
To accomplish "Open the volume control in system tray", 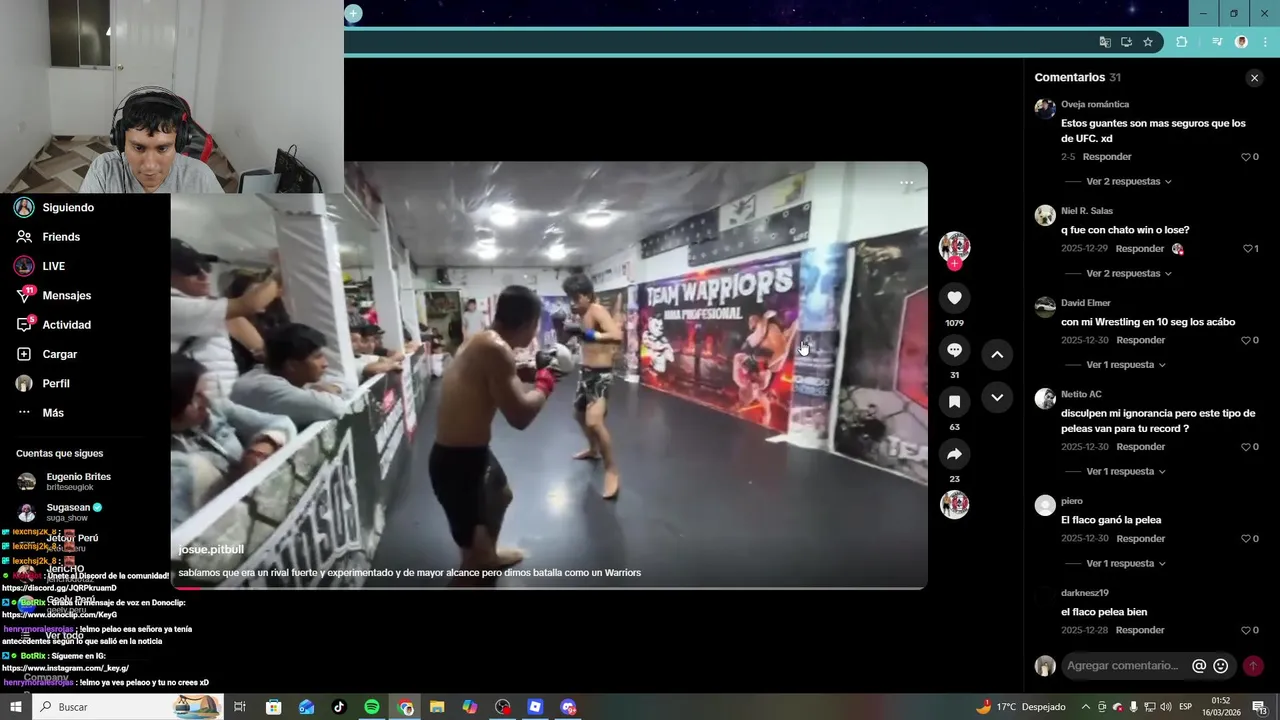I will click(1165, 707).
